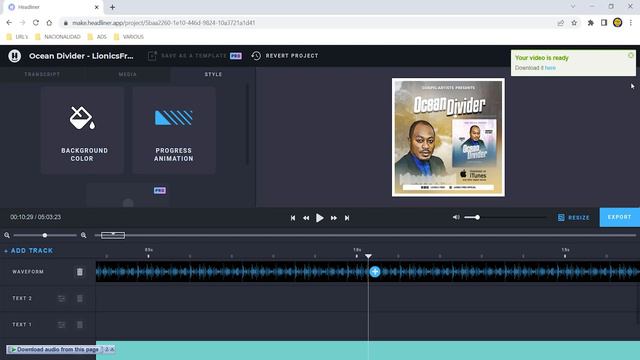Bookmark this page with the star icon
The height and width of the screenshot is (360, 640).
click(574, 23)
